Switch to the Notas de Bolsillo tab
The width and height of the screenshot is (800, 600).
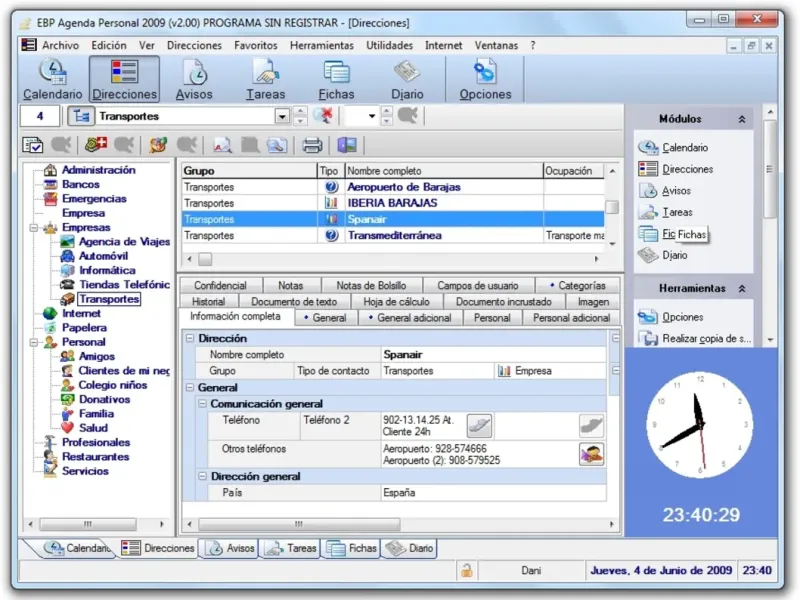(371, 285)
